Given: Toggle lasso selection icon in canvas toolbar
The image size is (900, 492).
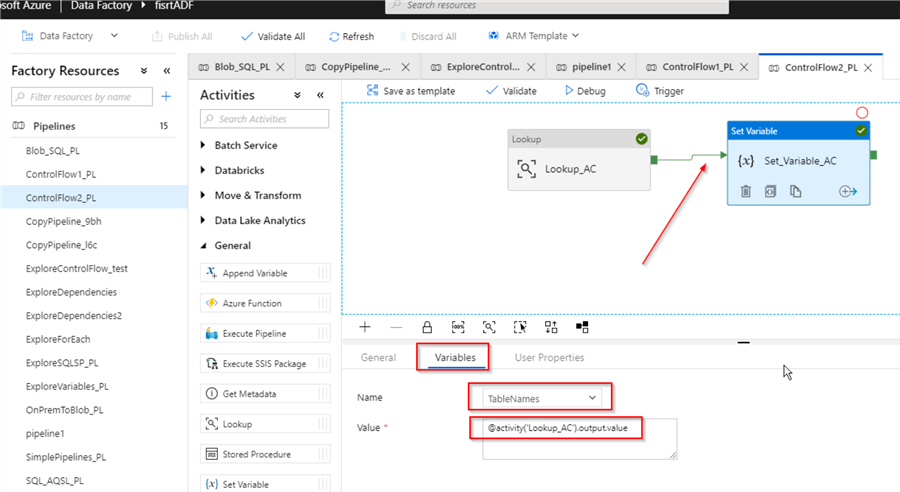Looking at the screenshot, I should [520, 327].
